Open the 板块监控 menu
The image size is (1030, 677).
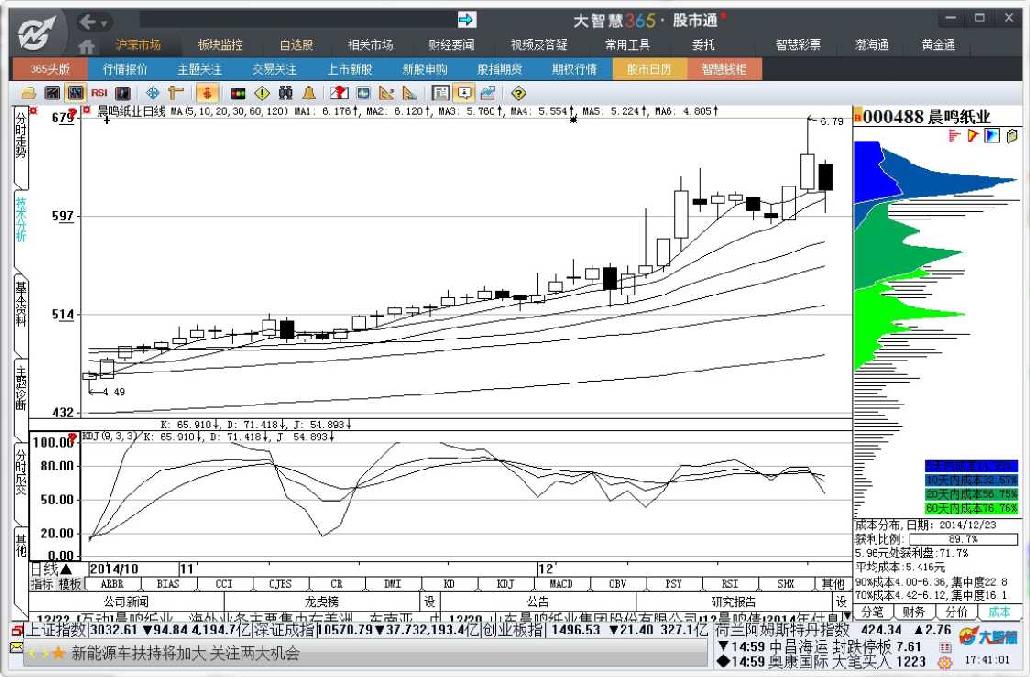pos(220,45)
